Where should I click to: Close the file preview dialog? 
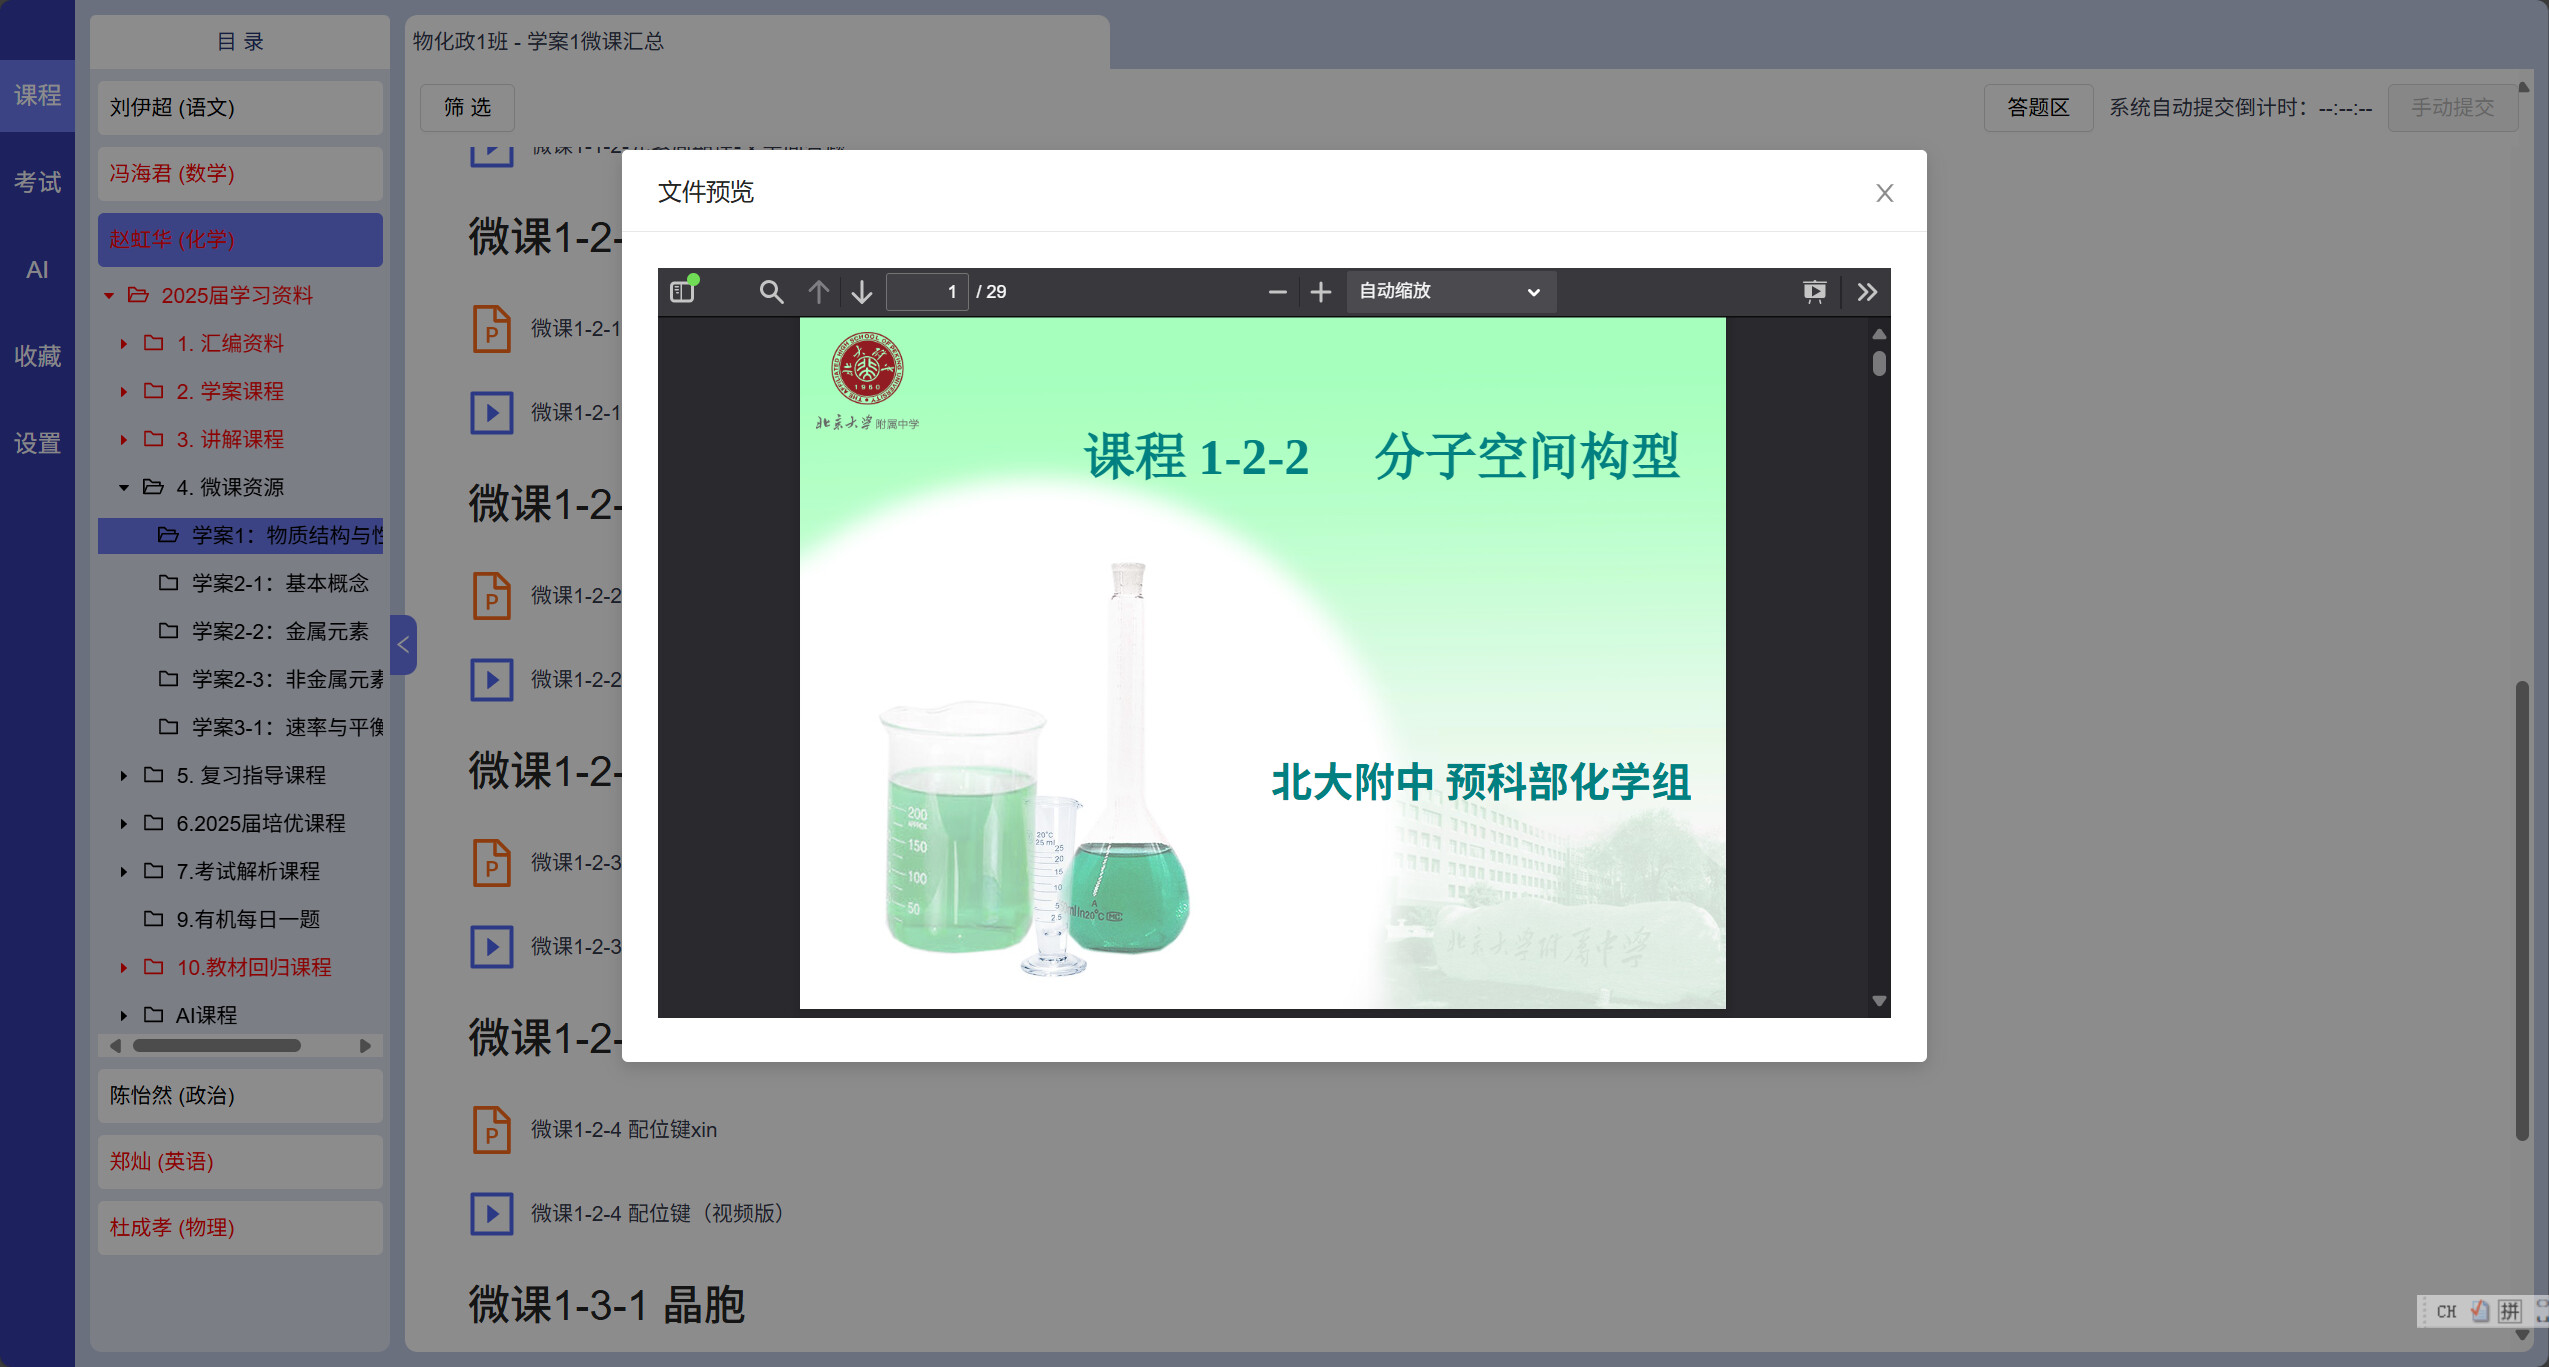point(1884,193)
